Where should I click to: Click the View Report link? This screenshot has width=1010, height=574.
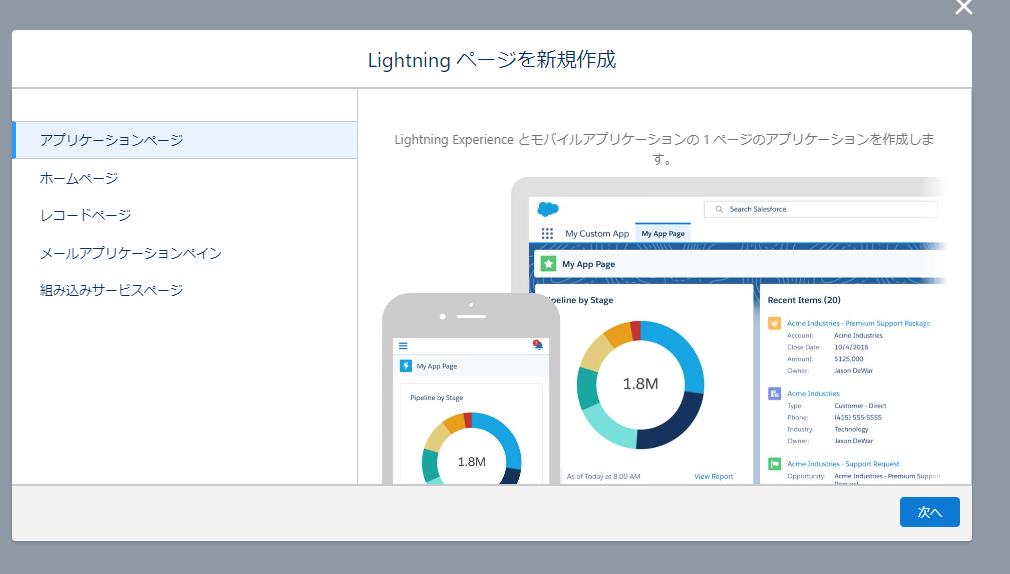click(x=713, y=477)
